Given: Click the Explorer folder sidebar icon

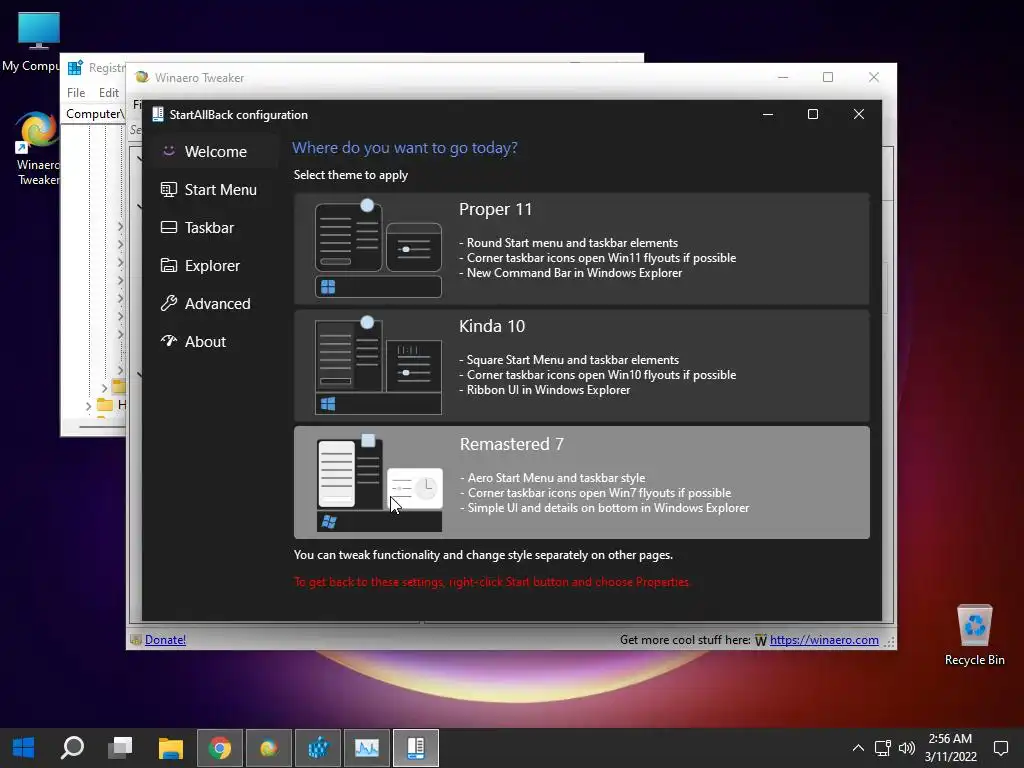Looking at the screenshot, I should [x=168, y=265].
